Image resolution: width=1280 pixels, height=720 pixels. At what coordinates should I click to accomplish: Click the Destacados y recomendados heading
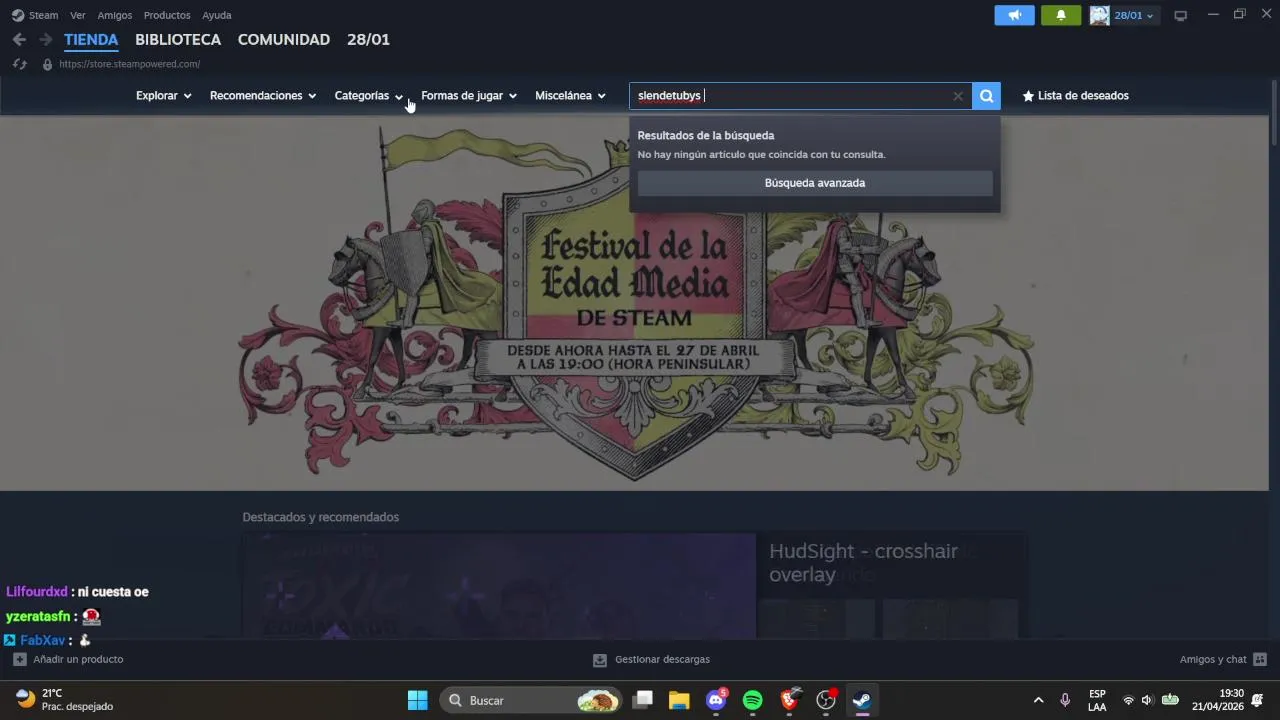[x=321, y=517]
